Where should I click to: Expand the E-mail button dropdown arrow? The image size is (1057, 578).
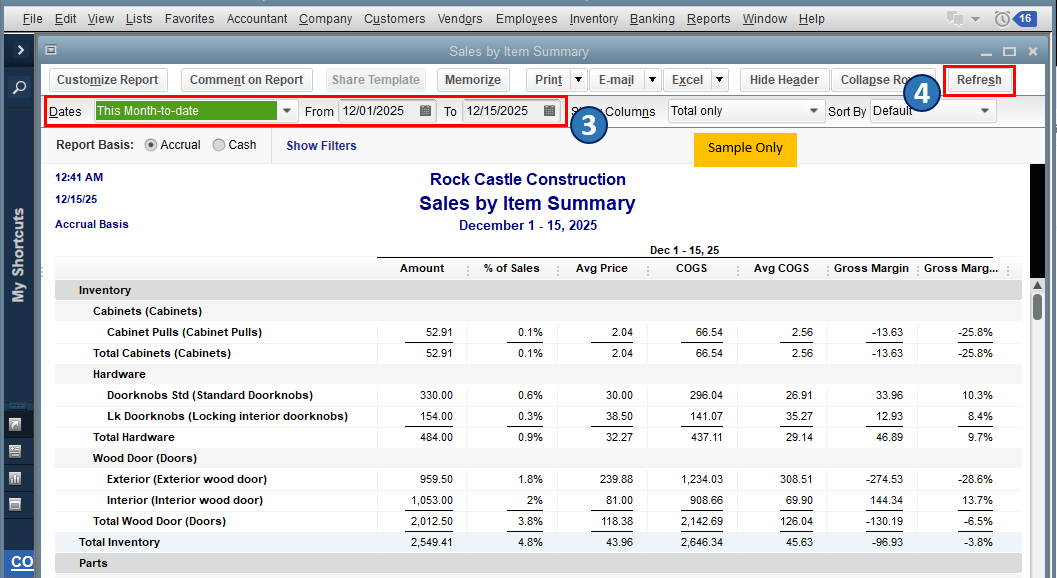point(652,80)
